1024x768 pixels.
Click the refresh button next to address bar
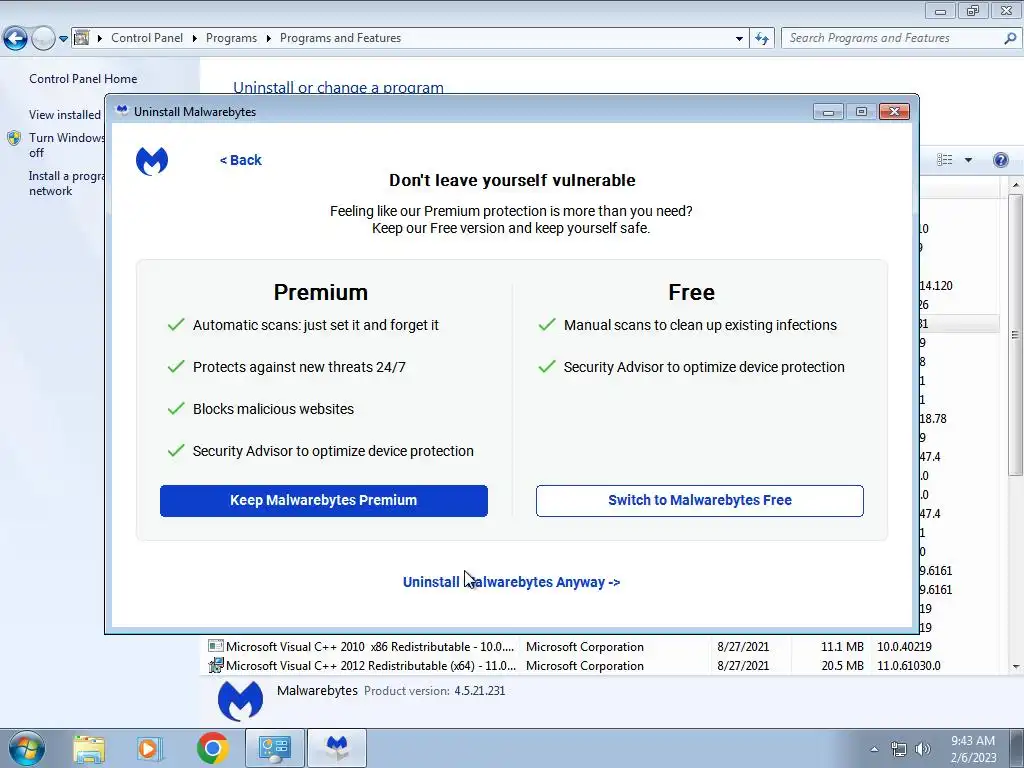(761, 39)
